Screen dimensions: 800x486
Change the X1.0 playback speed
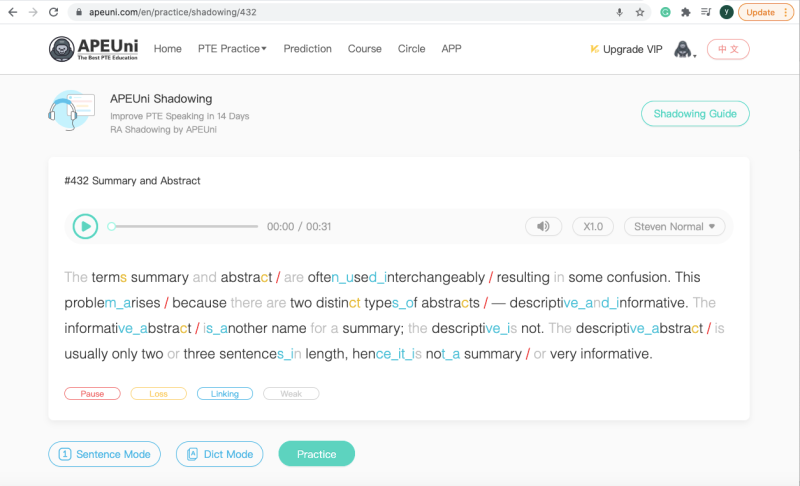pos(593,226)
